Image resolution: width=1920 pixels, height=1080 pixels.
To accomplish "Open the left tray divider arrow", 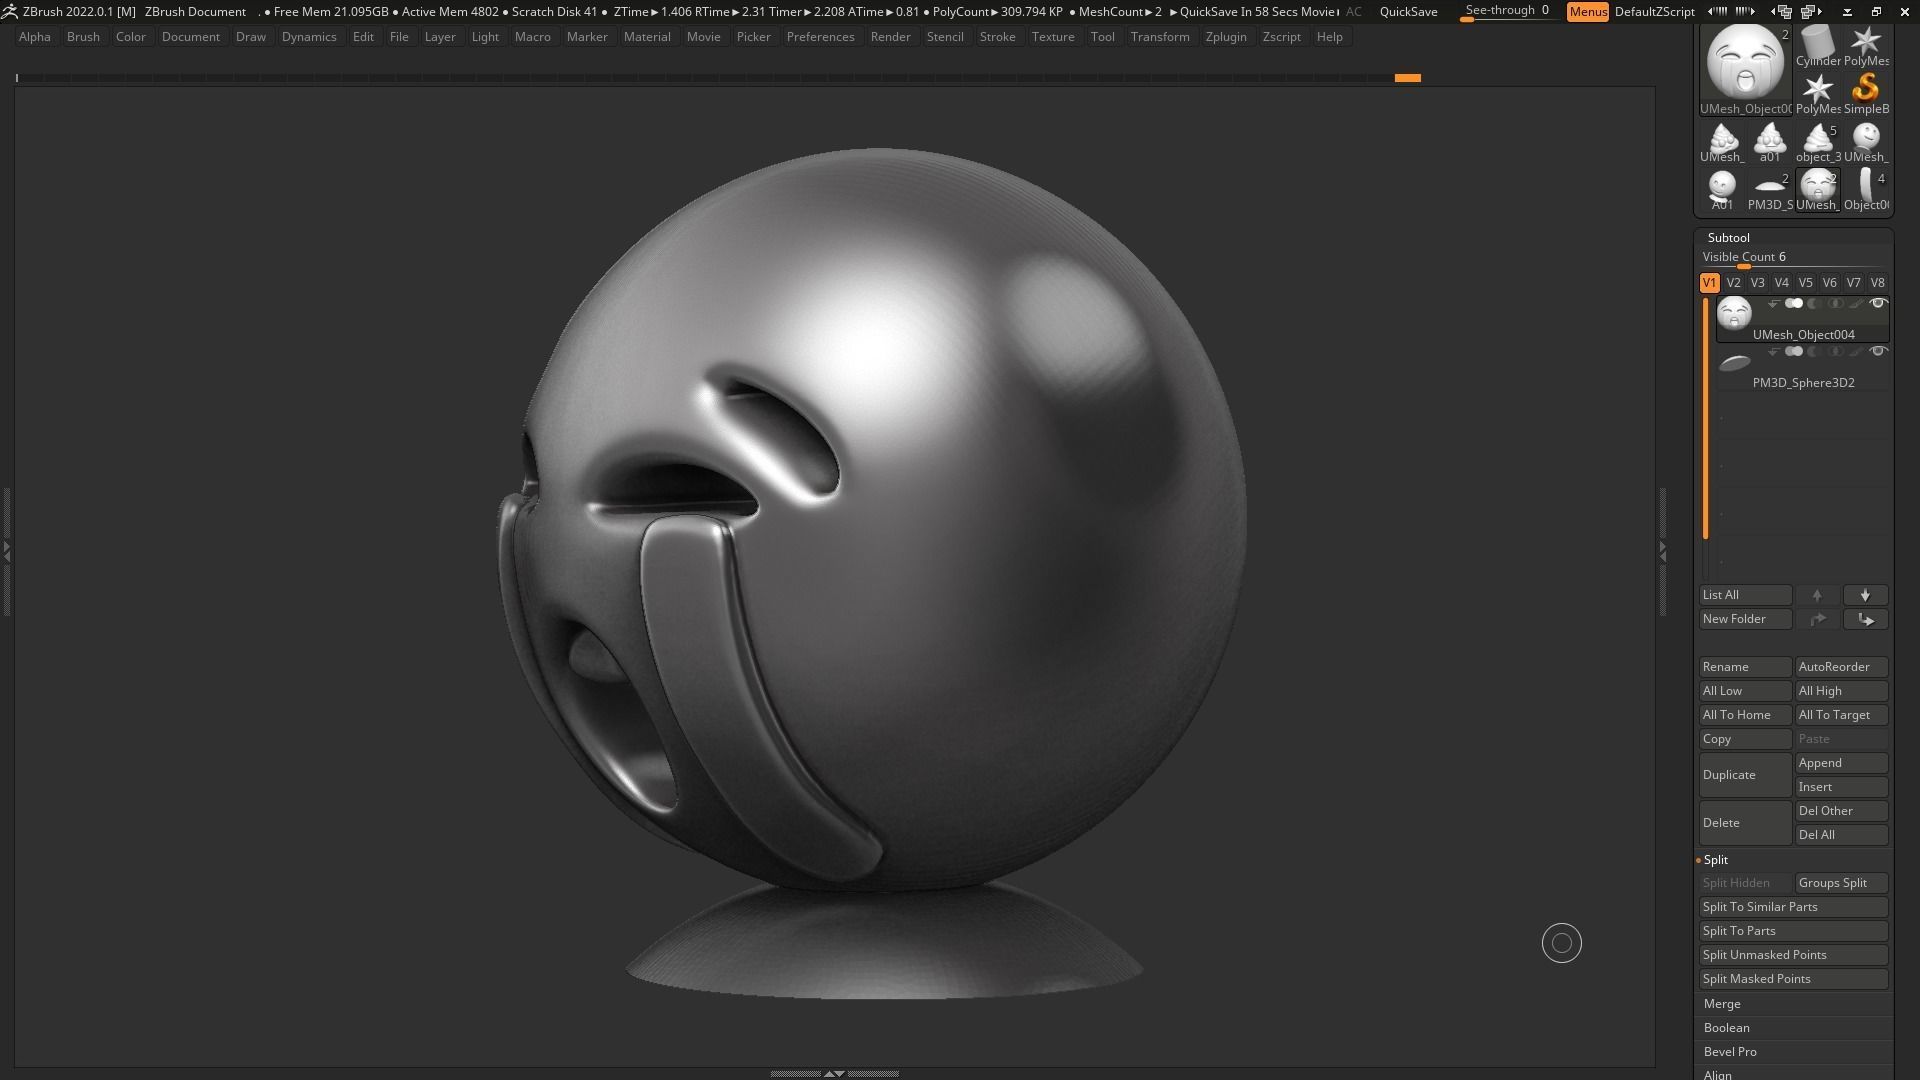I will coord(6,550).
